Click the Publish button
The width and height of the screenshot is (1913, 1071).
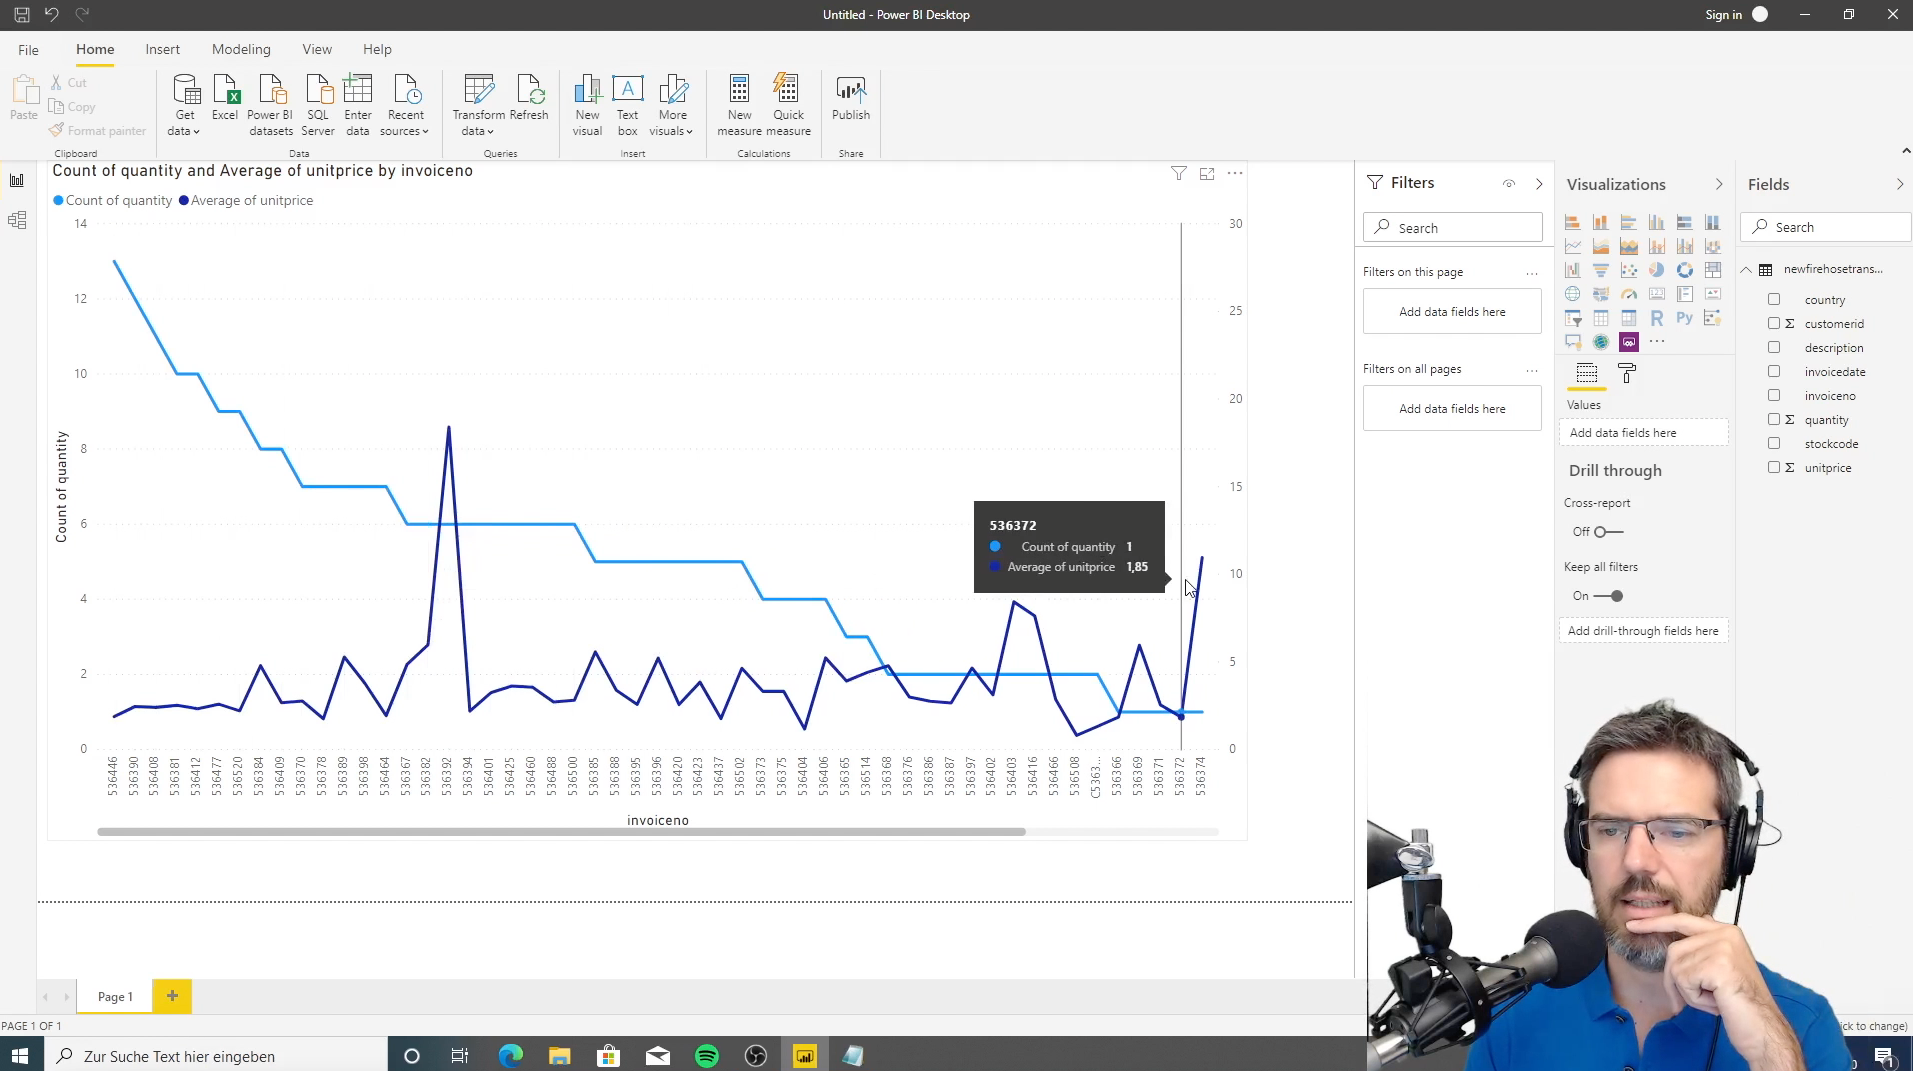(851, 98)
